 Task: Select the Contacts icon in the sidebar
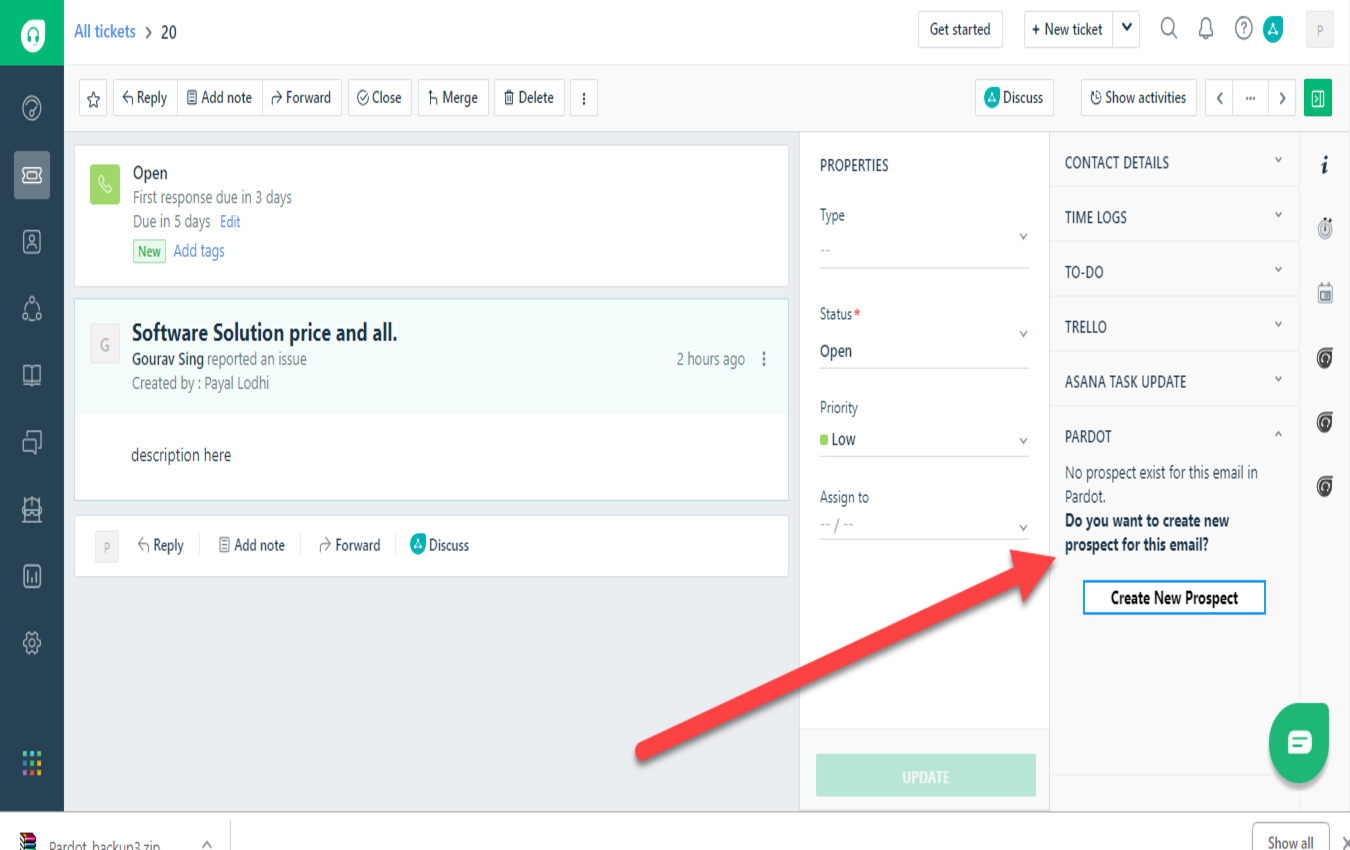pyautogui.click(x=32, y=241)
